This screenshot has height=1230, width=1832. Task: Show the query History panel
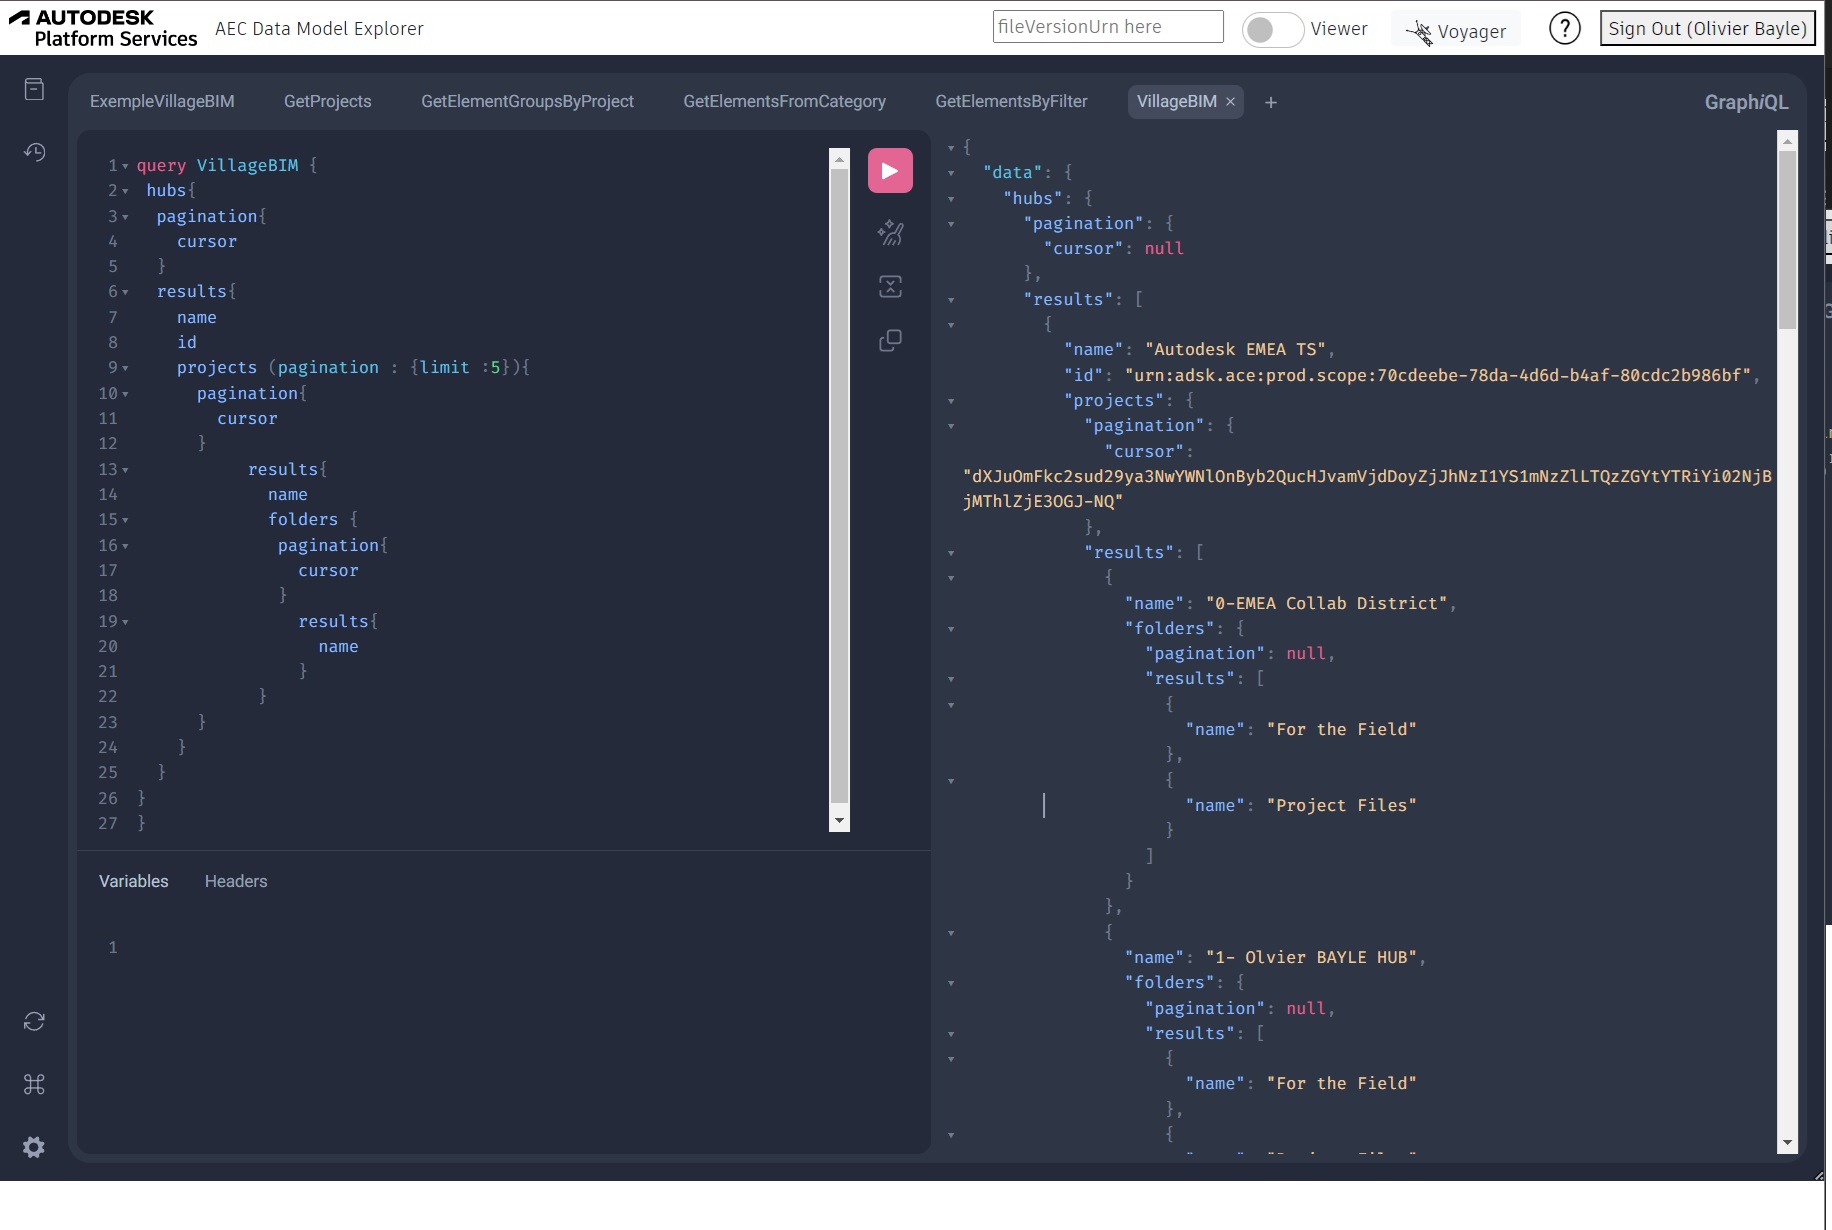(x=34, y=152)
